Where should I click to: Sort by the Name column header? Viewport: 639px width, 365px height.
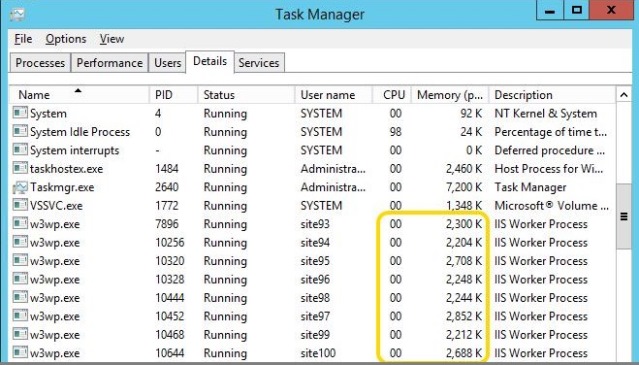[79, 95]
